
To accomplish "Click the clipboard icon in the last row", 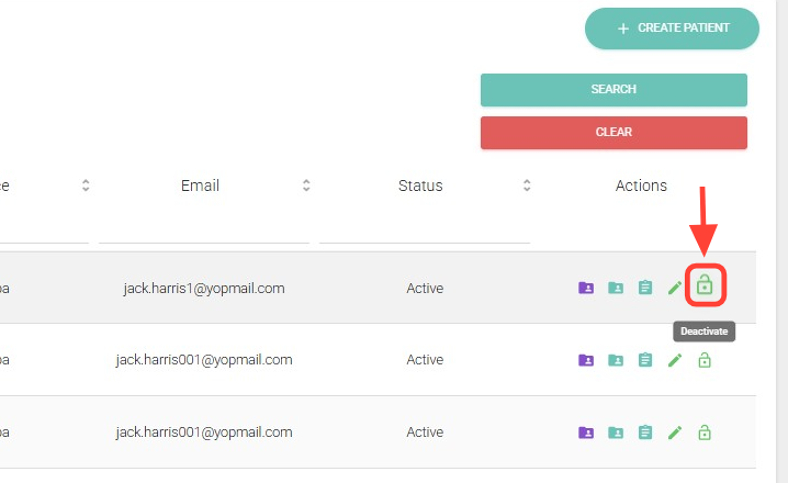I will [645, 433].
